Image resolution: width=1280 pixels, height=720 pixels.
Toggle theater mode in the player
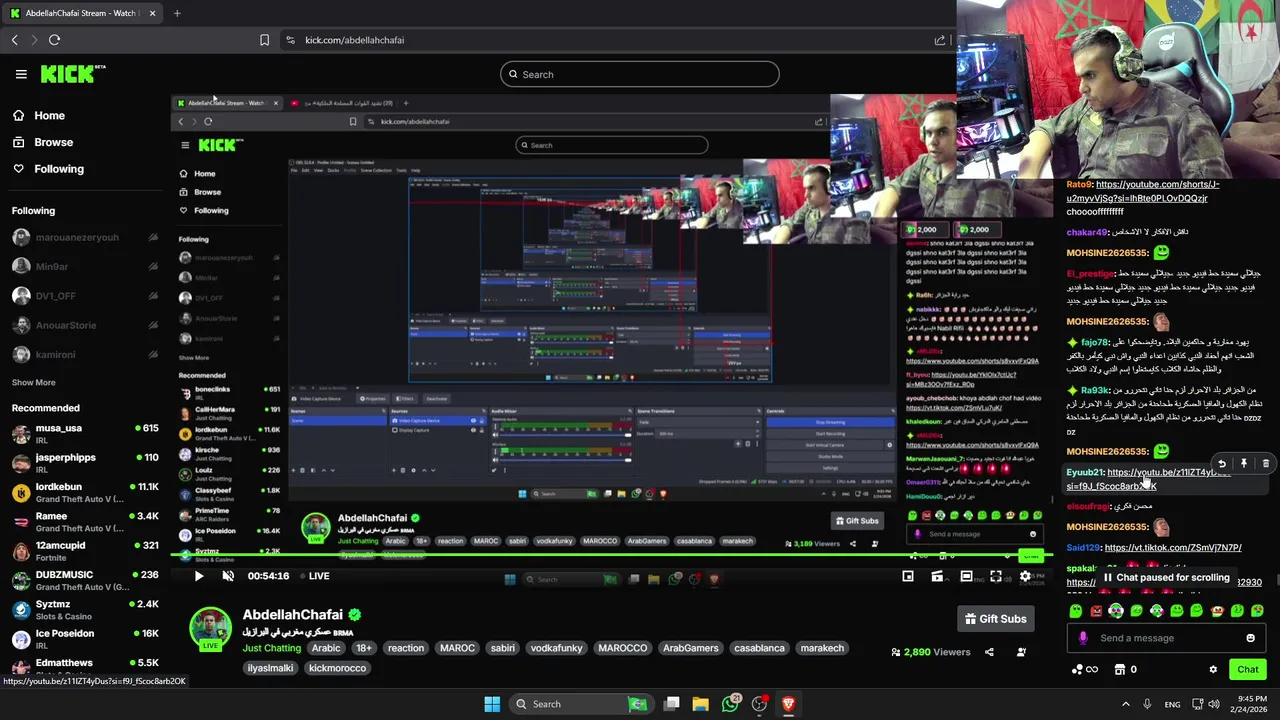pos(966,576)
